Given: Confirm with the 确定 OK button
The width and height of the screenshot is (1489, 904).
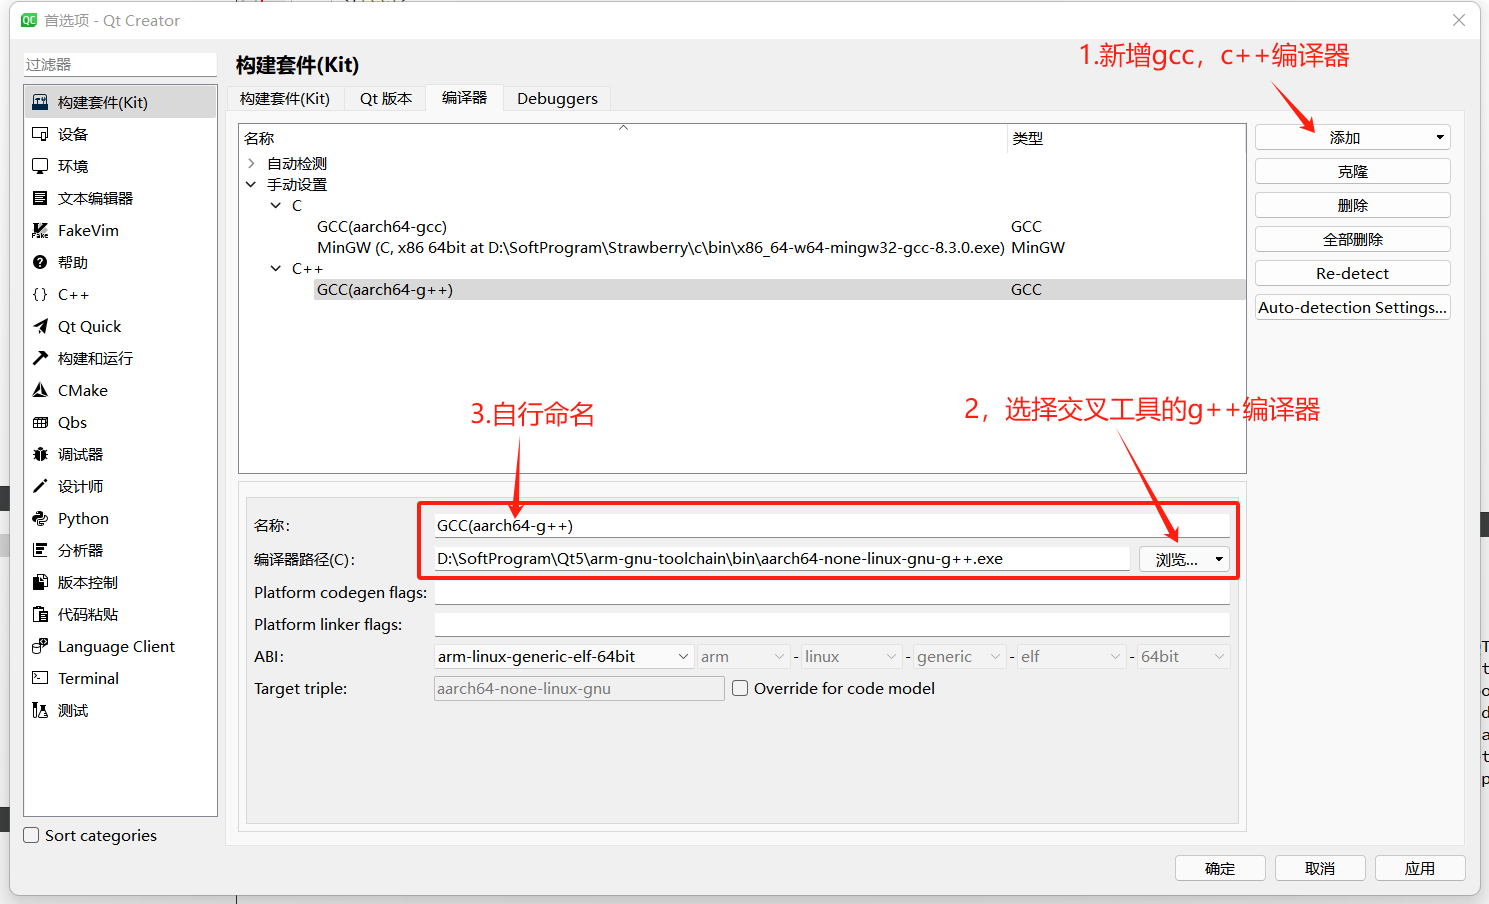Looking at the screenshot, I should point(1220,868).
